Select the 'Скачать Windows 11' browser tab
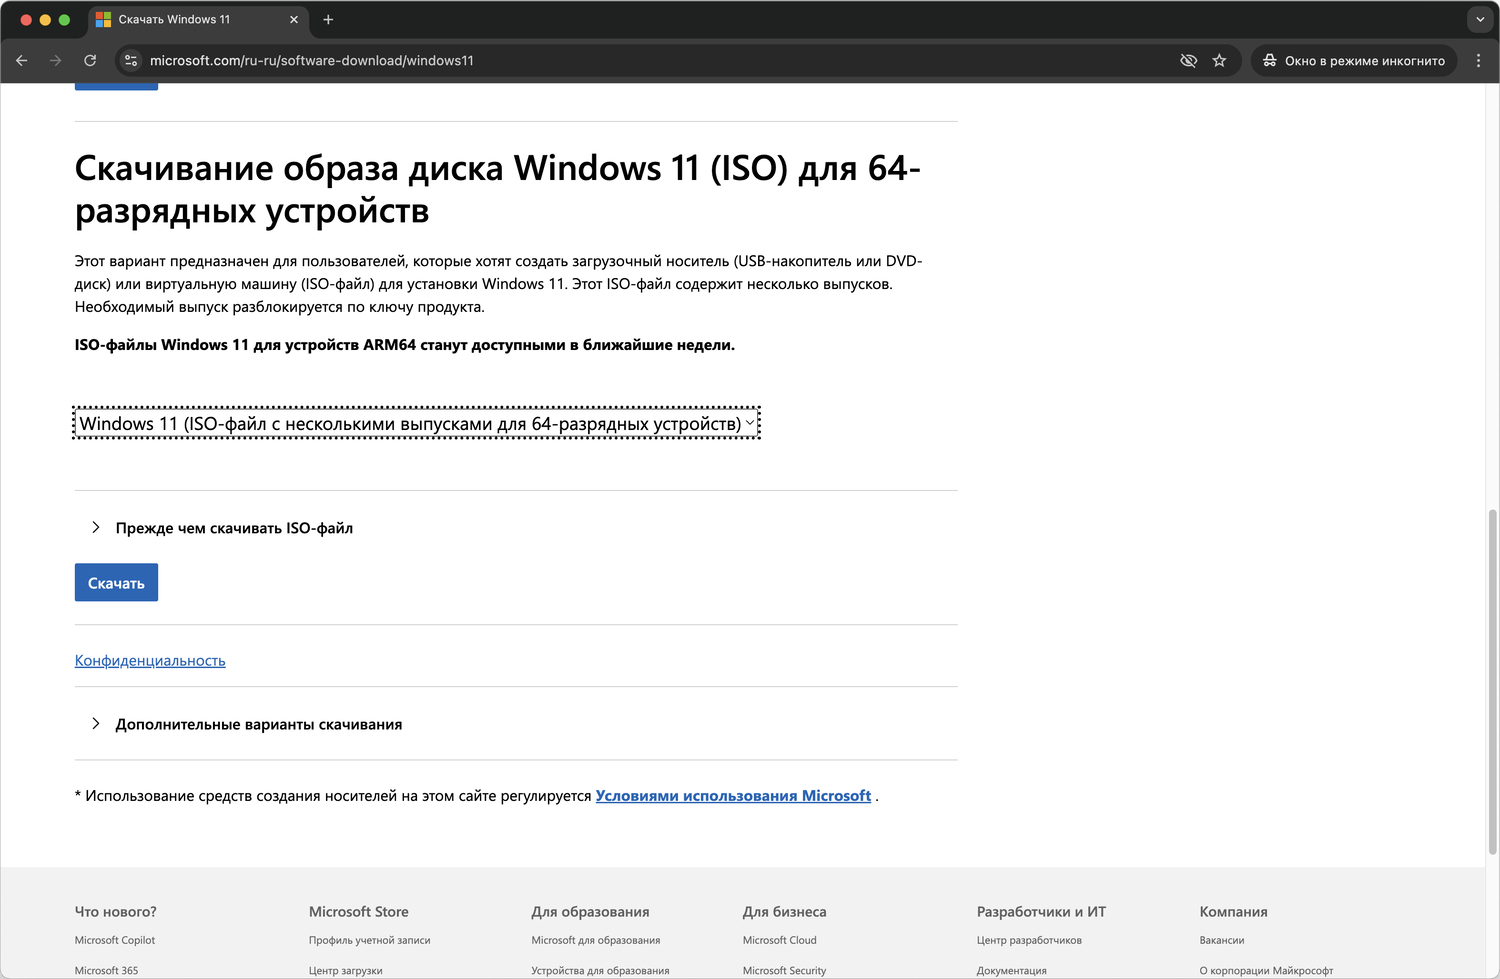This screenshot has width=1500, height=979. point(180,20)
